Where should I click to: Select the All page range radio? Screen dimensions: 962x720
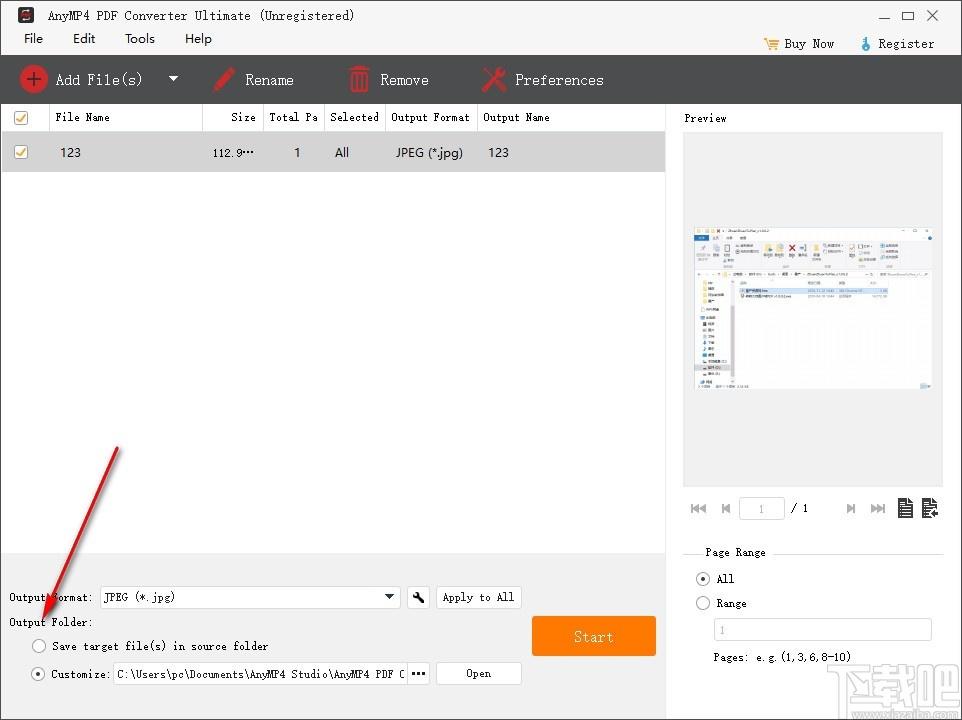(703, 579)
